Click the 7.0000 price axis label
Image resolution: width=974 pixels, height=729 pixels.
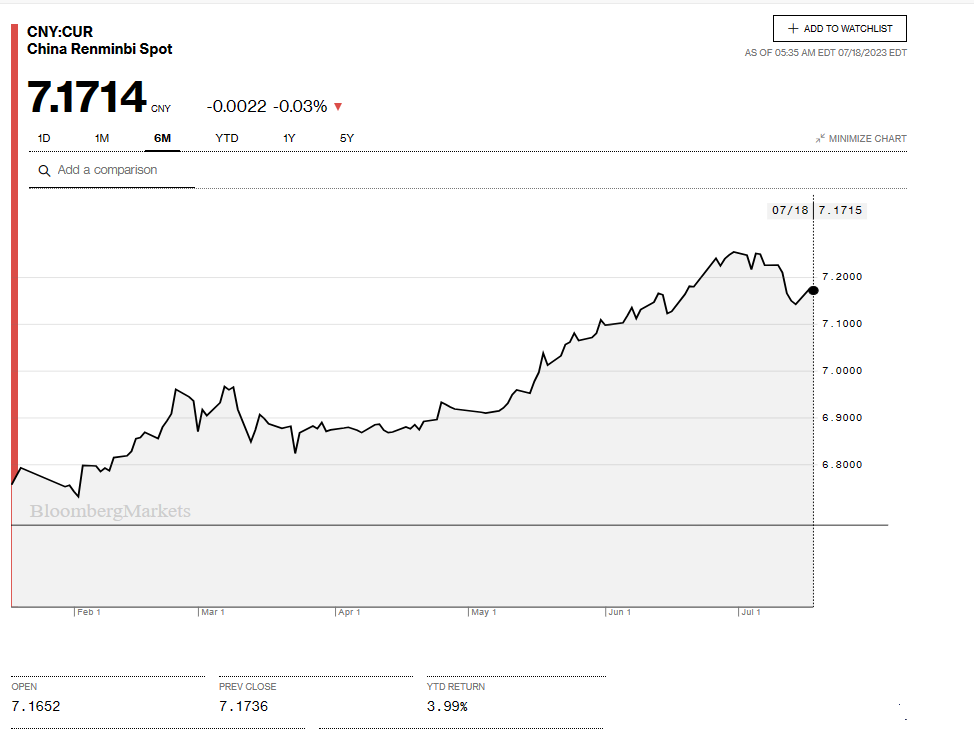(x=841, y=371)
